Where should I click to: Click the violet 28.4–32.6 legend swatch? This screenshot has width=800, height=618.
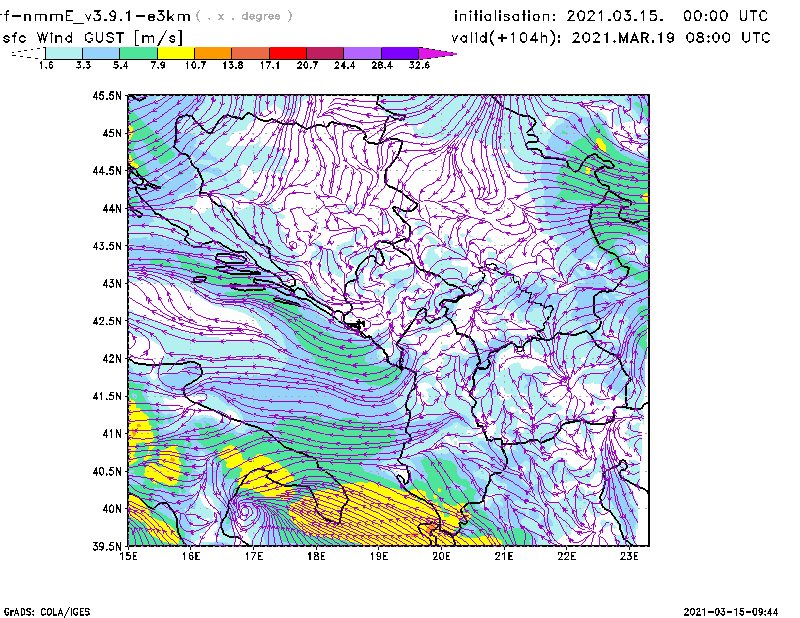(400, 53)
